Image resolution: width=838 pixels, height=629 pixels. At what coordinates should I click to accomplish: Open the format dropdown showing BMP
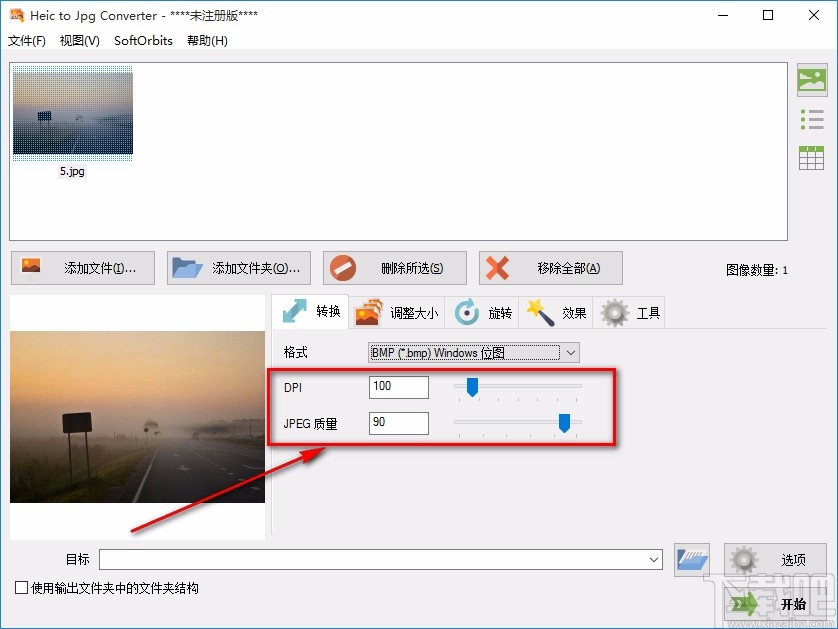[570, 352]
